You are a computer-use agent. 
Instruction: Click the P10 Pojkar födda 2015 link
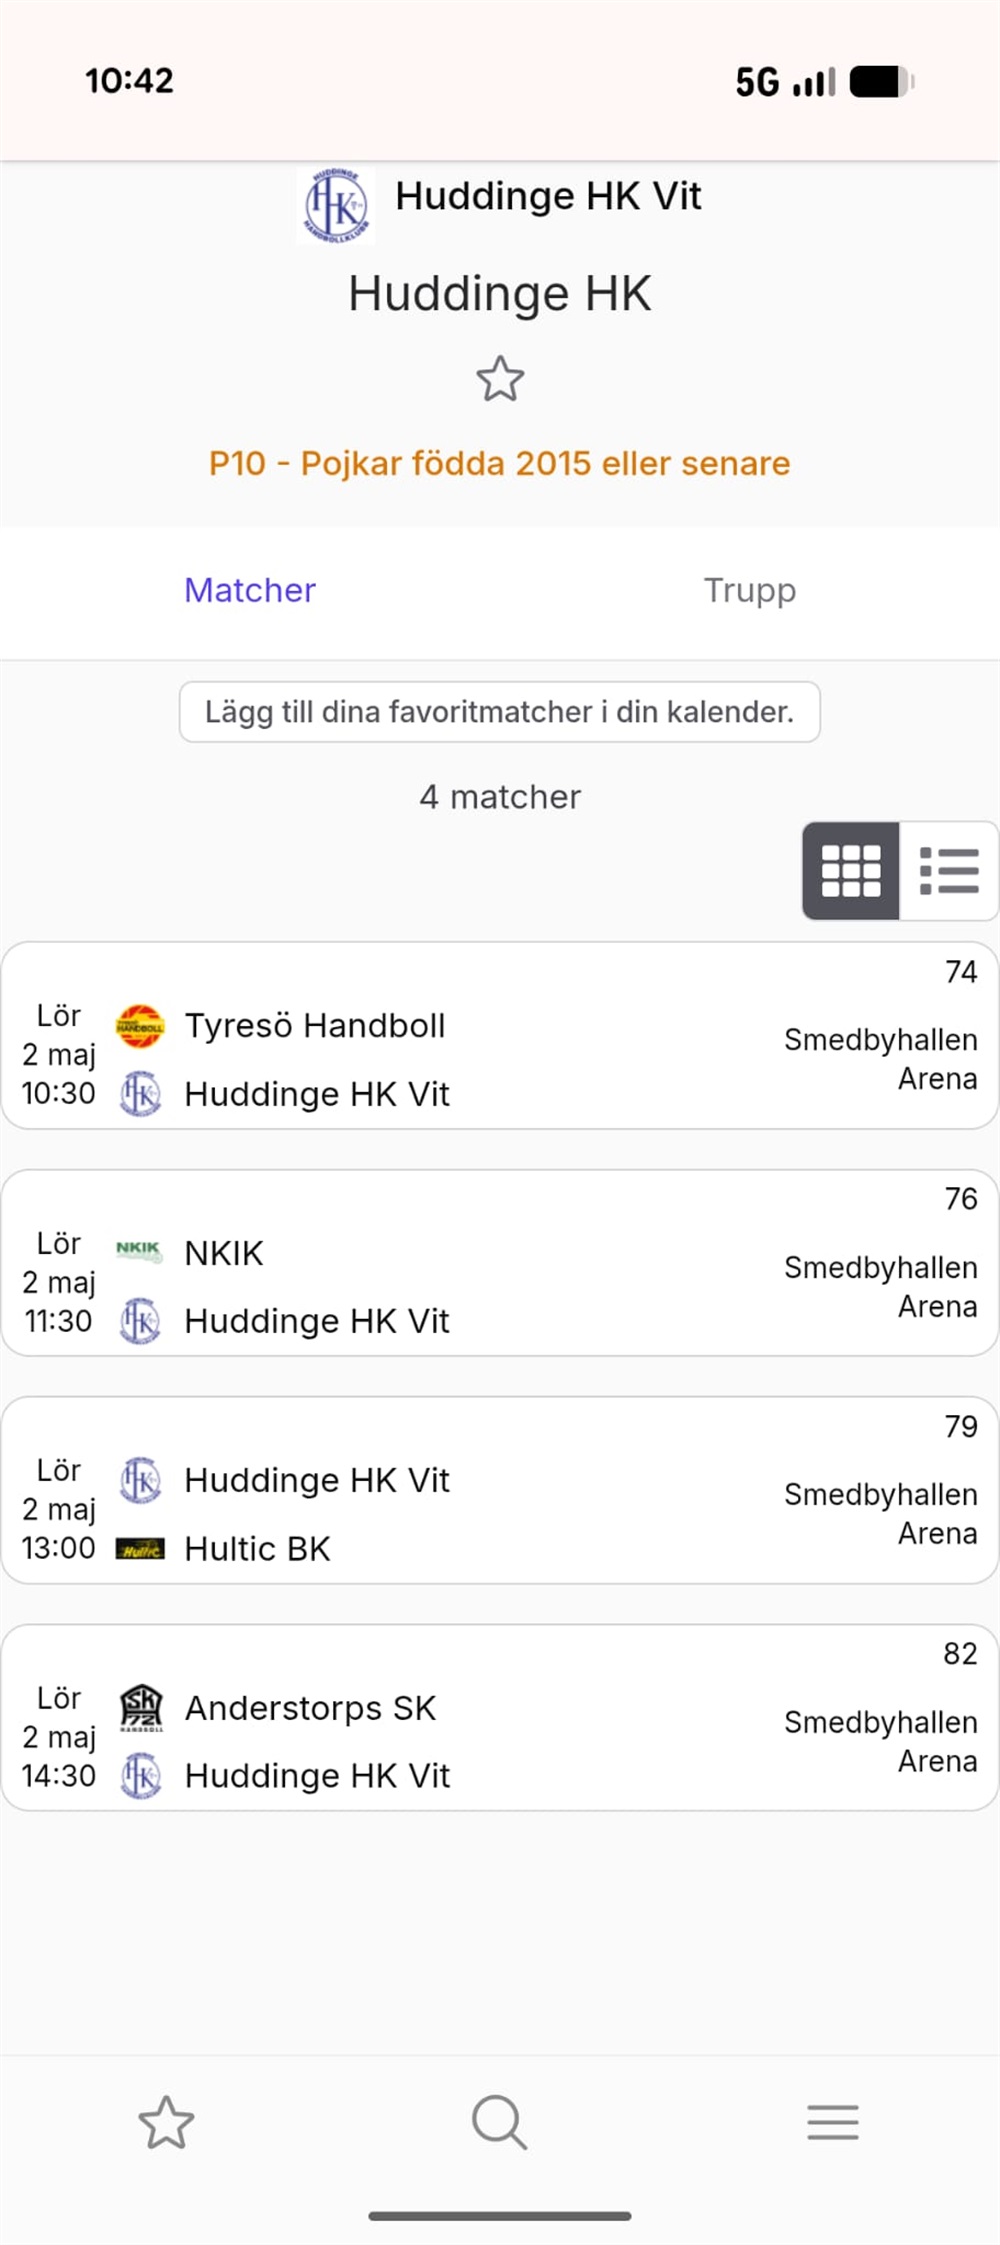coord(499,464)
